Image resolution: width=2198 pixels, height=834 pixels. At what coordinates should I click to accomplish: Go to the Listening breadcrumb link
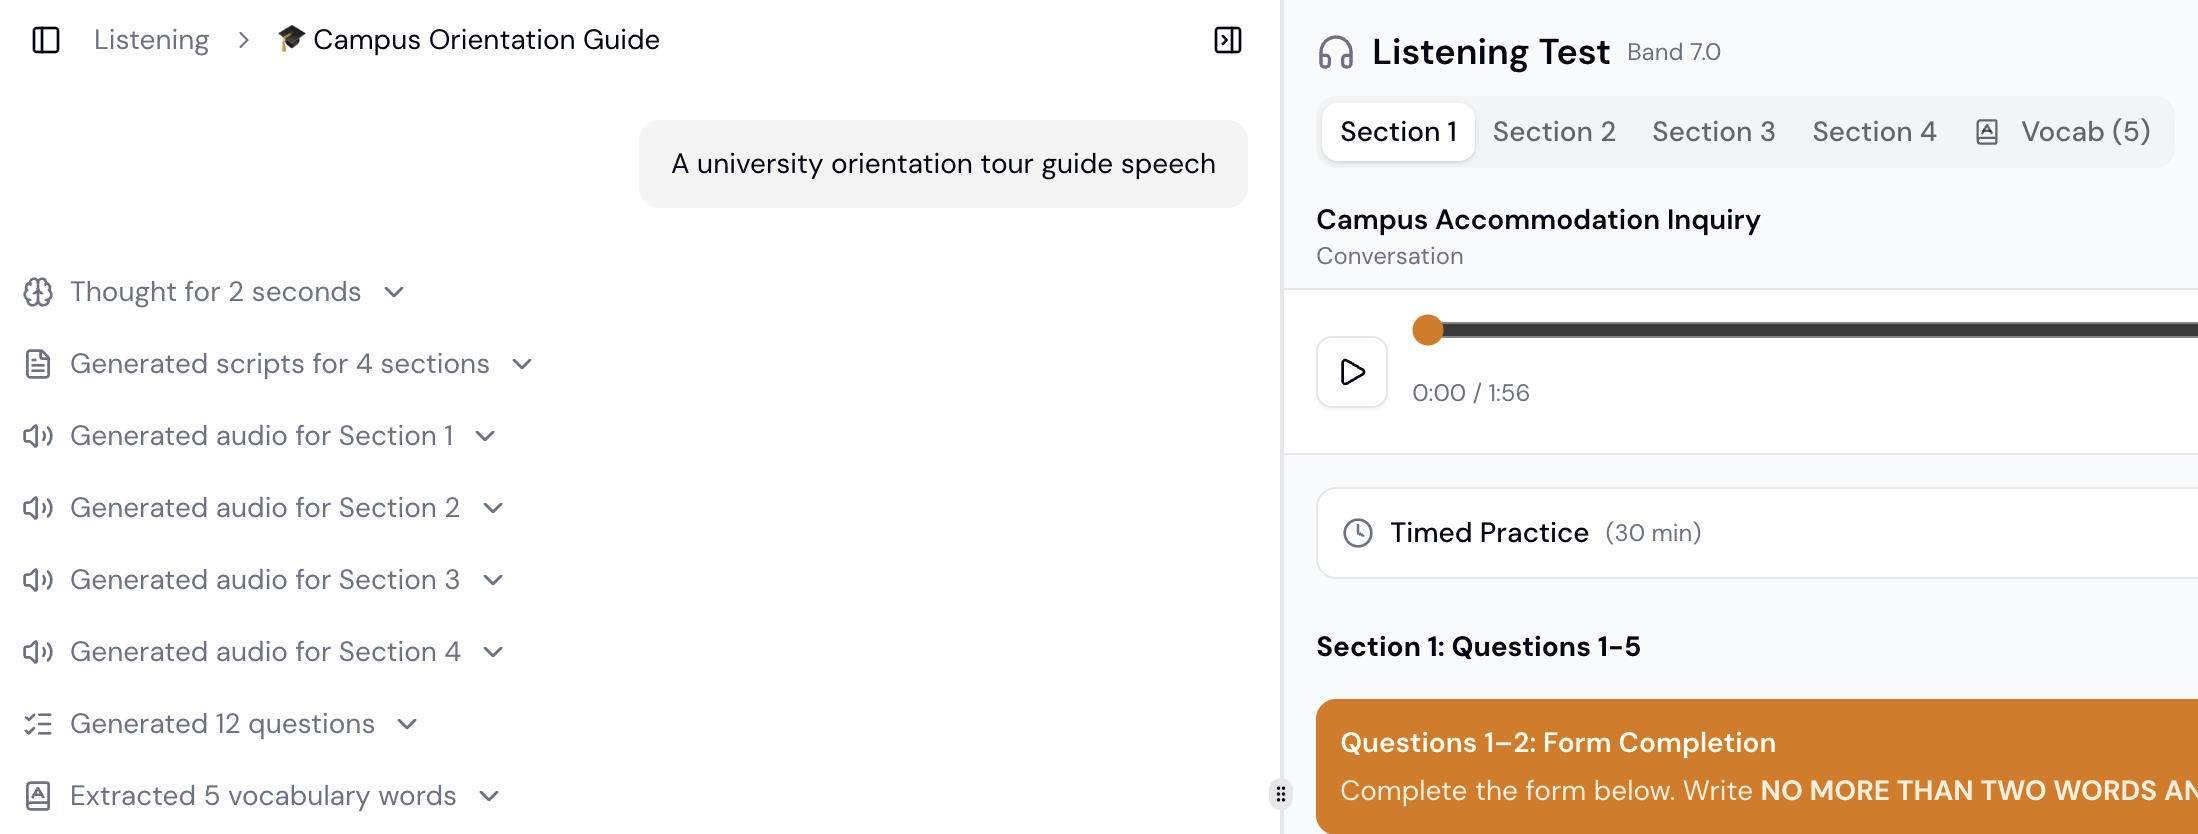[151, 40]
